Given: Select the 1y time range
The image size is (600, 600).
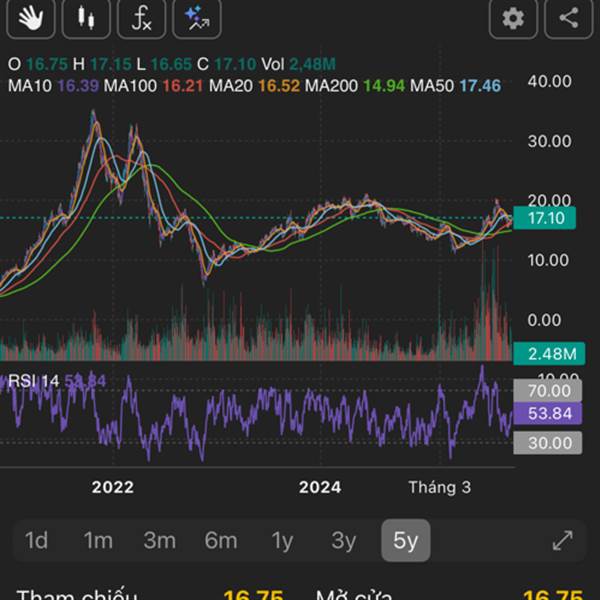Looking at the screenshot, I should tap(283, 541).
